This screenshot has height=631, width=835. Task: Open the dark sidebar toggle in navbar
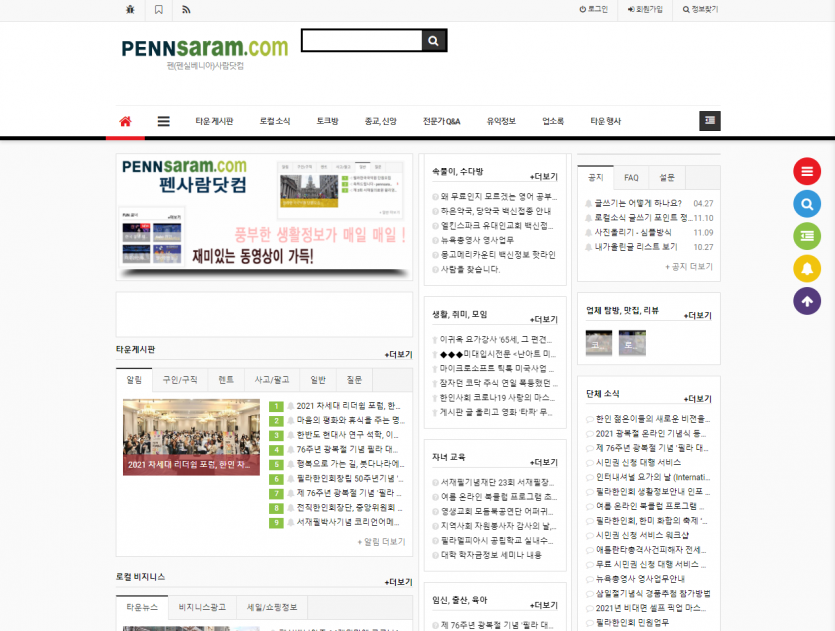click(x=710, y=121)
